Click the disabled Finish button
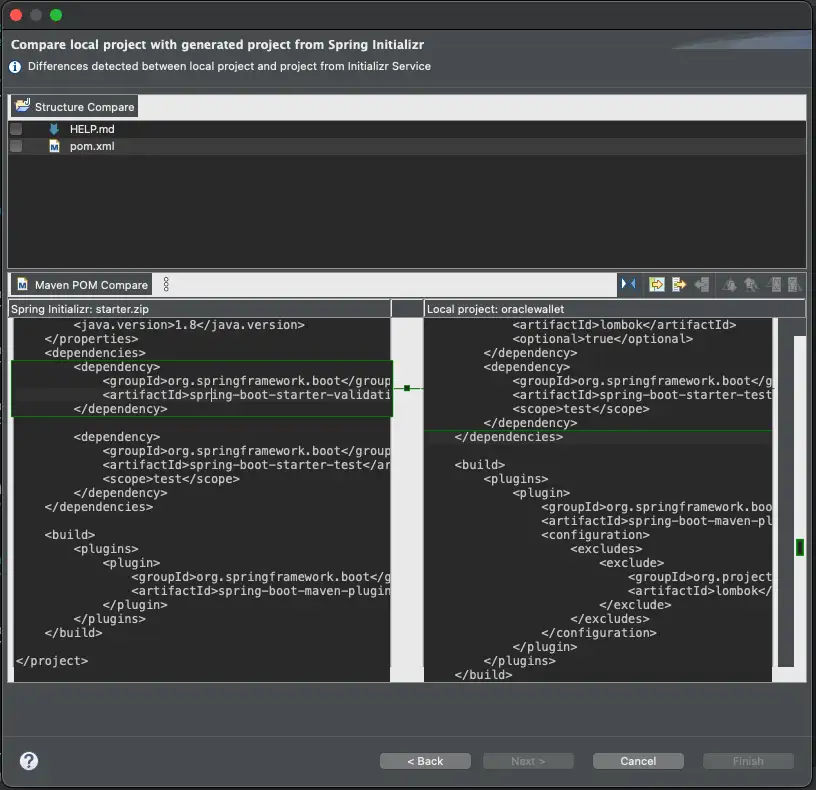 [x=748, y=761]
